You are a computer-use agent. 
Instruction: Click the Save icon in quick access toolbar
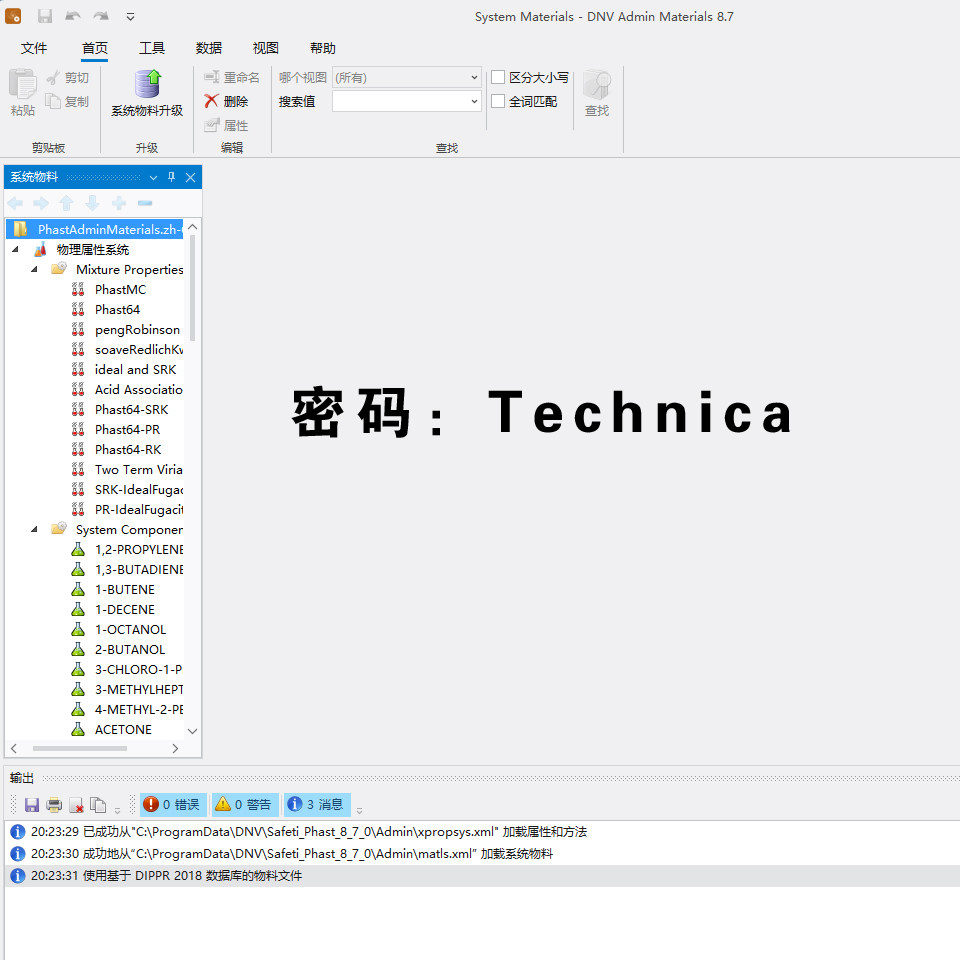pyautogui.click(x=45, y=17)
